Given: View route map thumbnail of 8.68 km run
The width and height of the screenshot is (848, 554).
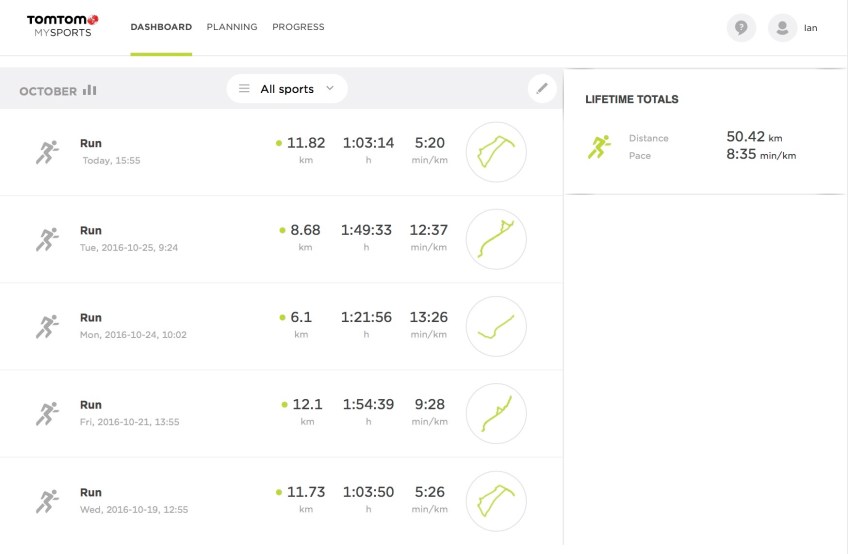Looking at the screenshot, I should pyautogui.click(x=496, y=239).
